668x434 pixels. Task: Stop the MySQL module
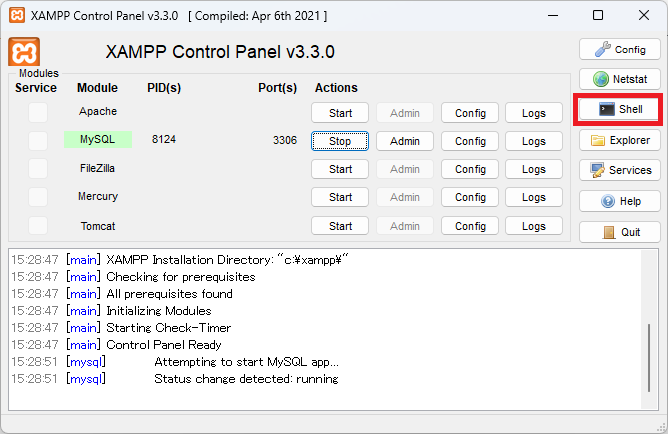[x=340, y=141]
